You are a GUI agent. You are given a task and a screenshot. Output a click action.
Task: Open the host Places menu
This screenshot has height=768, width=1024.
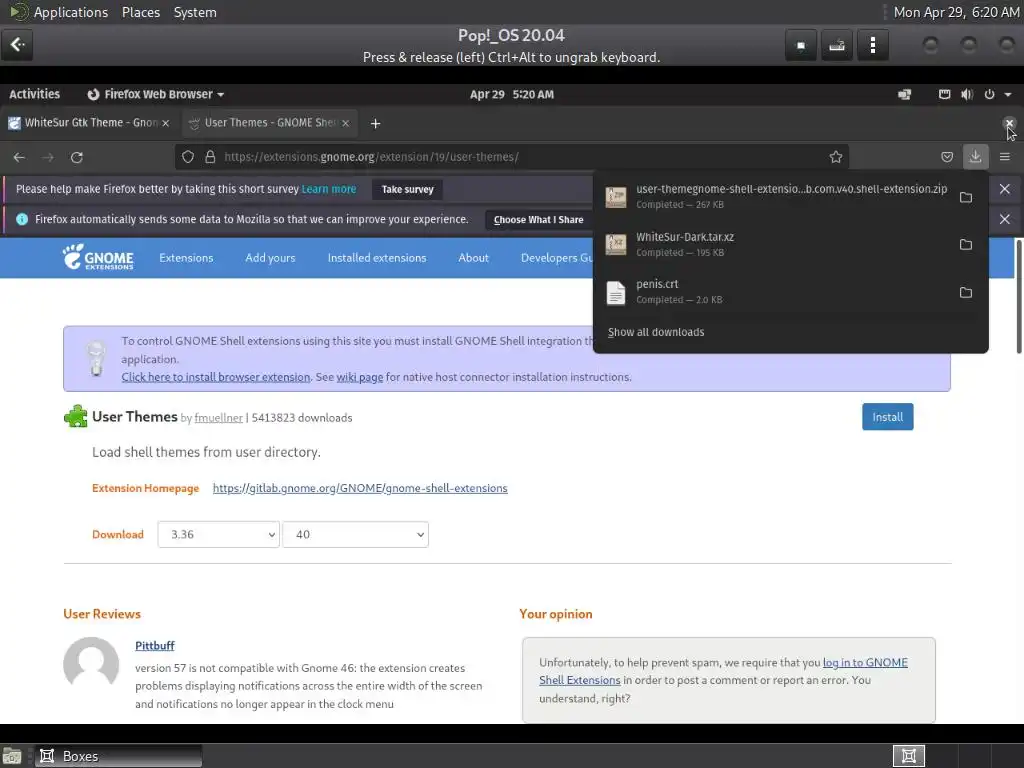click(x=140, y=12)
